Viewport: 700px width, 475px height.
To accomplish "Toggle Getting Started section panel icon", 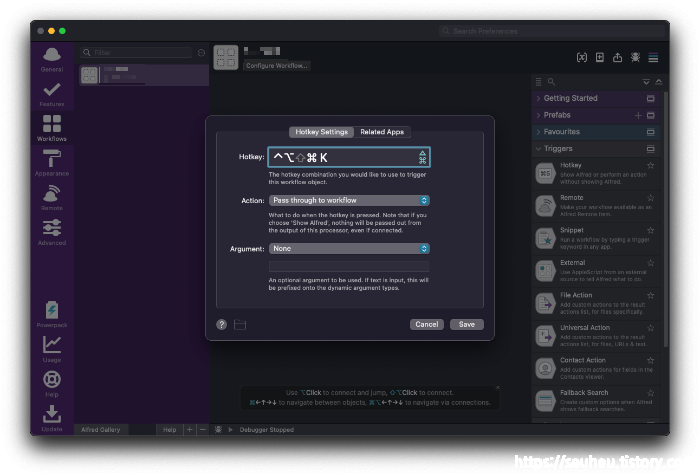I will (x=650, y=98).
